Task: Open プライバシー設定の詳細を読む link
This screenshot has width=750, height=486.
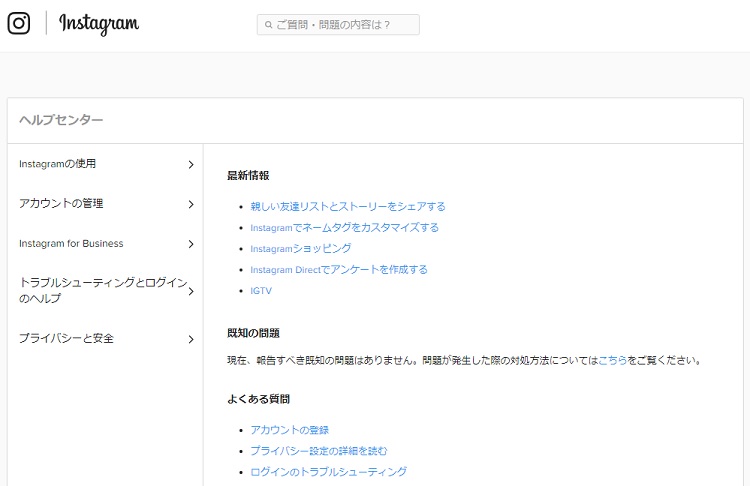Action: (x=319, y=451)
